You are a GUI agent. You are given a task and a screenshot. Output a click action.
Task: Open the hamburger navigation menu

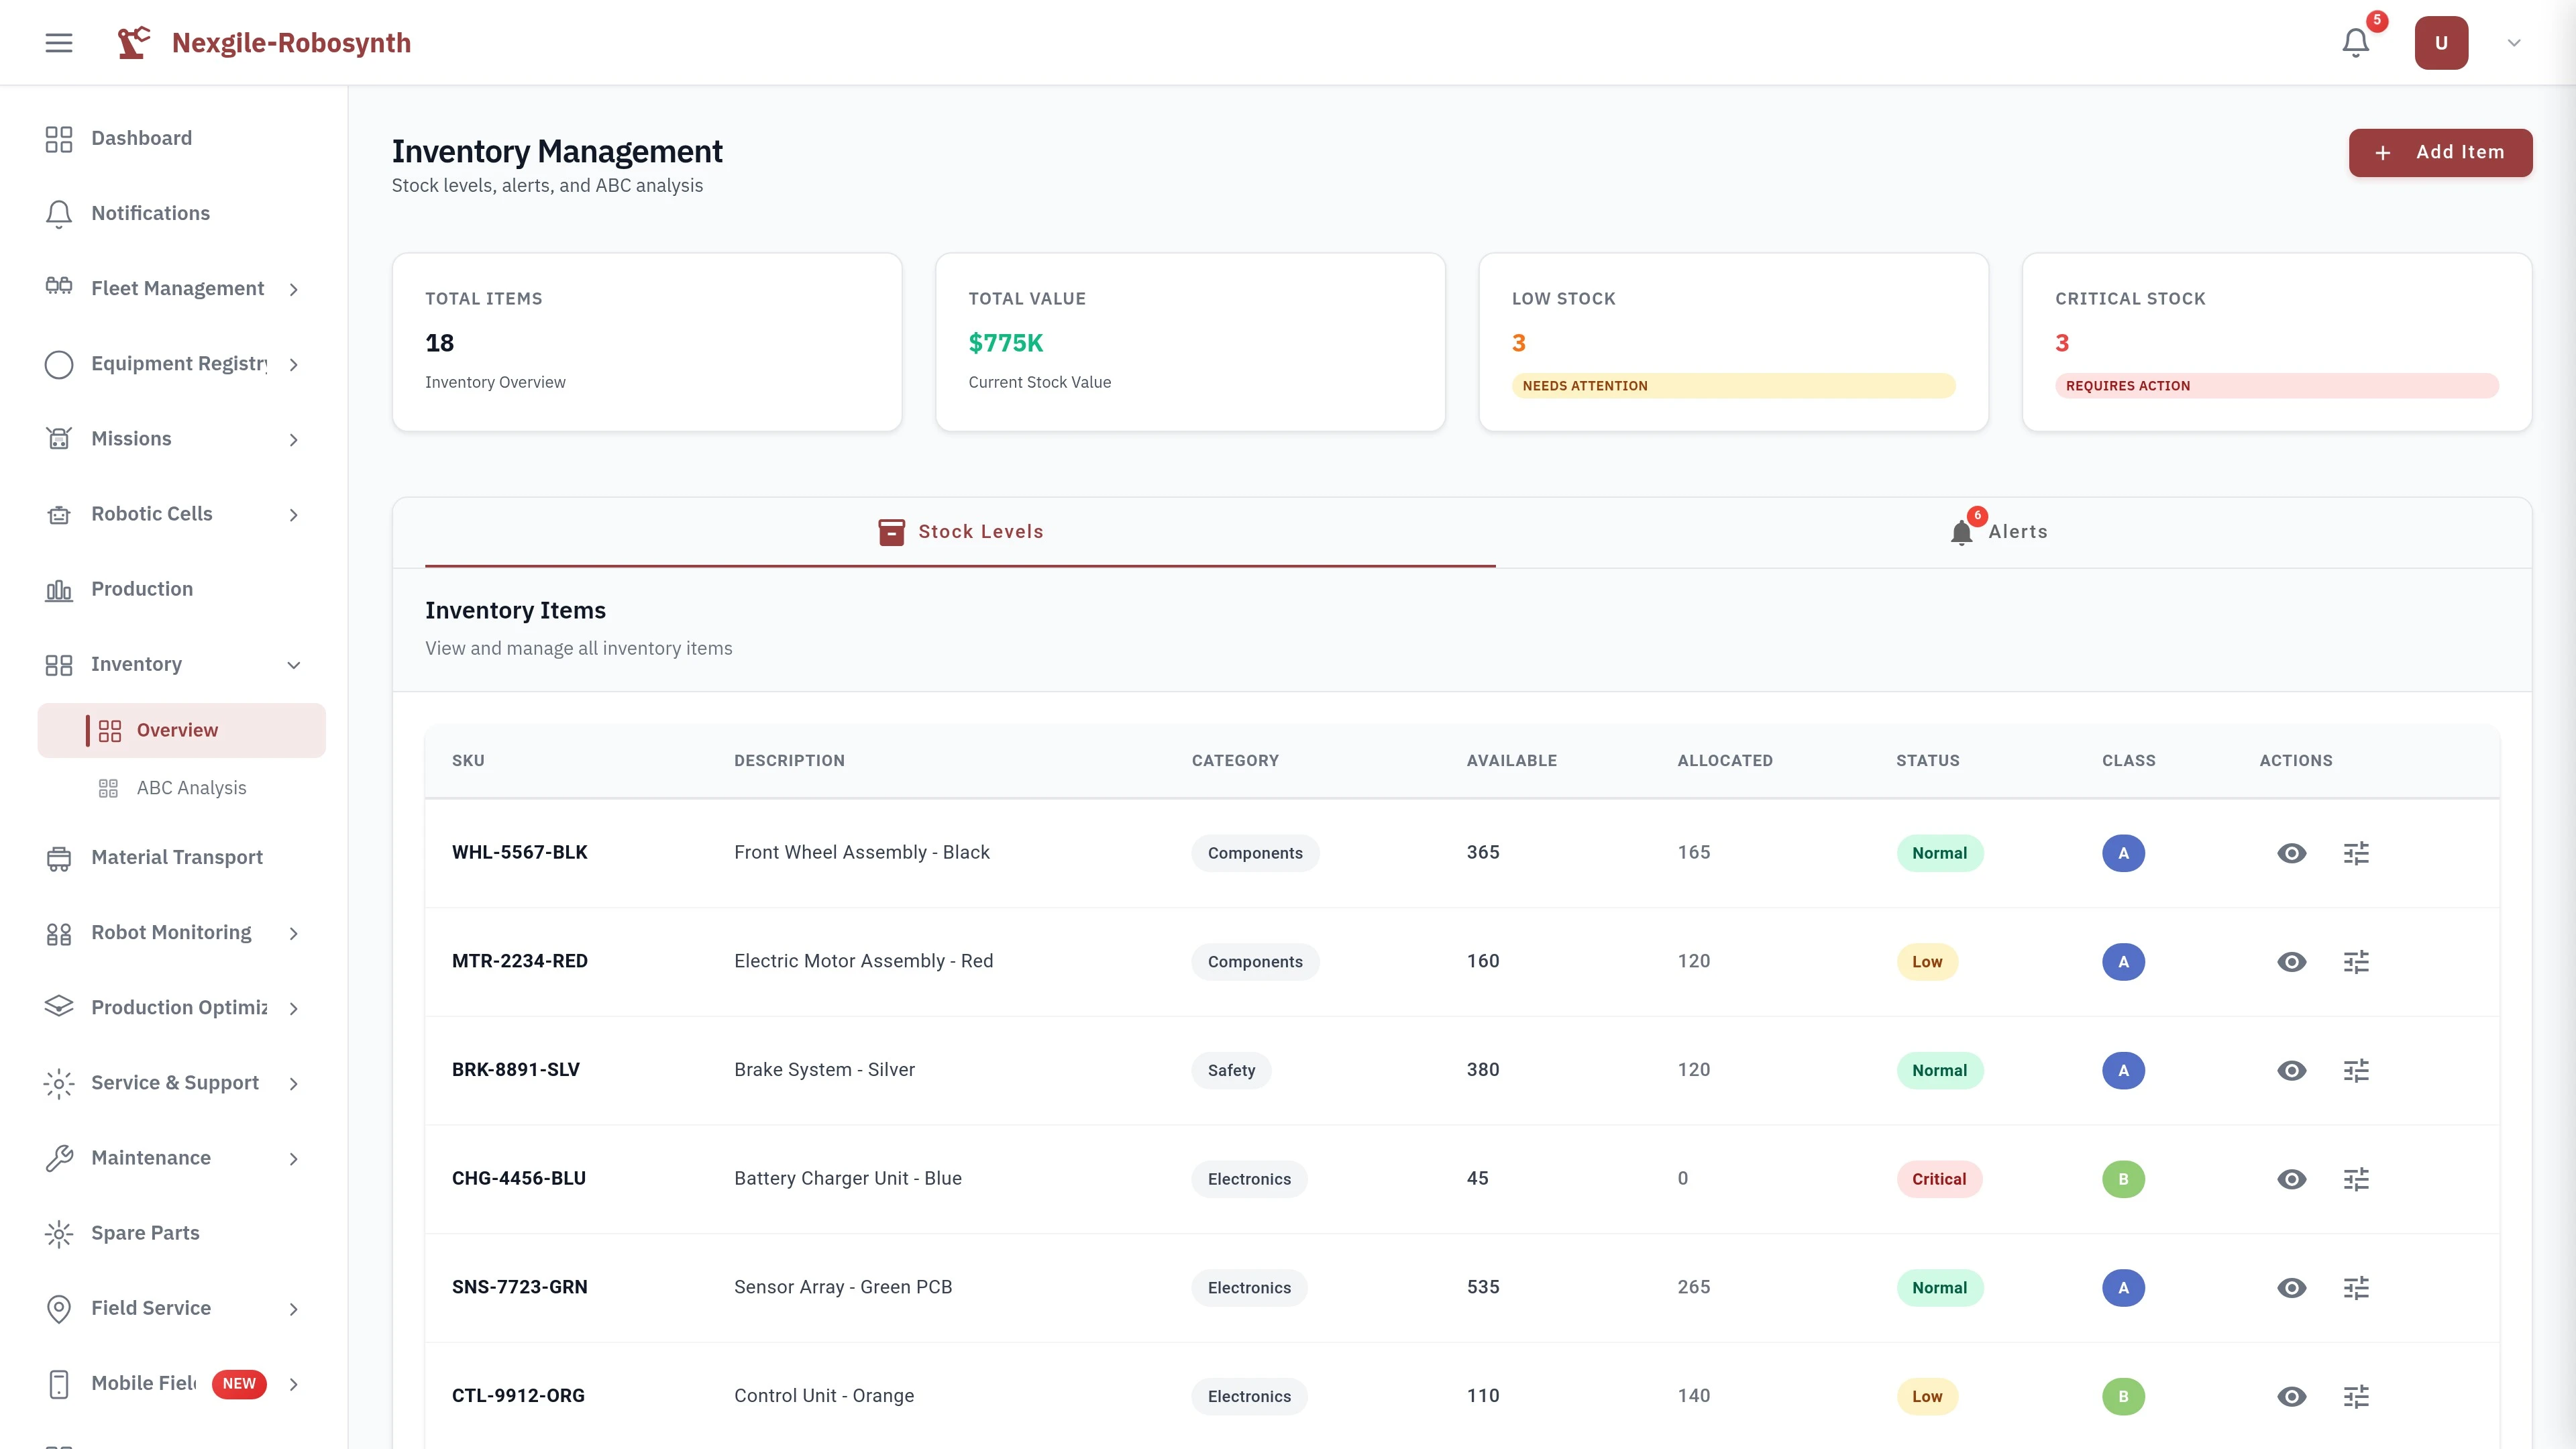pos(59,42)
